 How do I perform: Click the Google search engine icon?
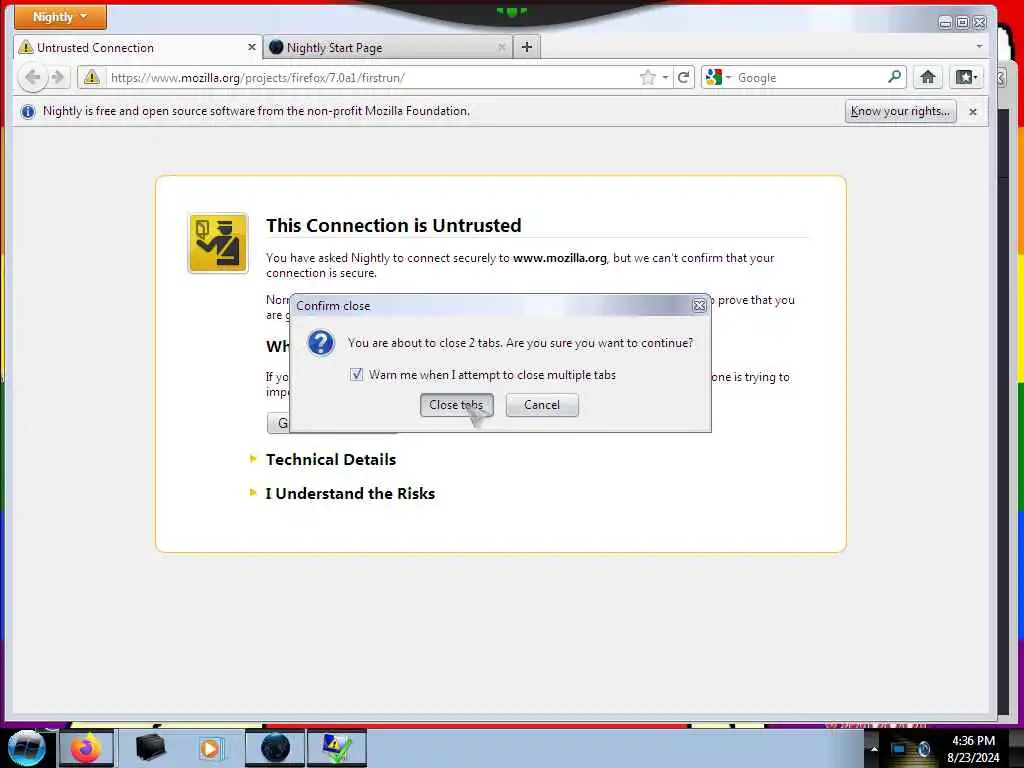(x=713, y=78)
